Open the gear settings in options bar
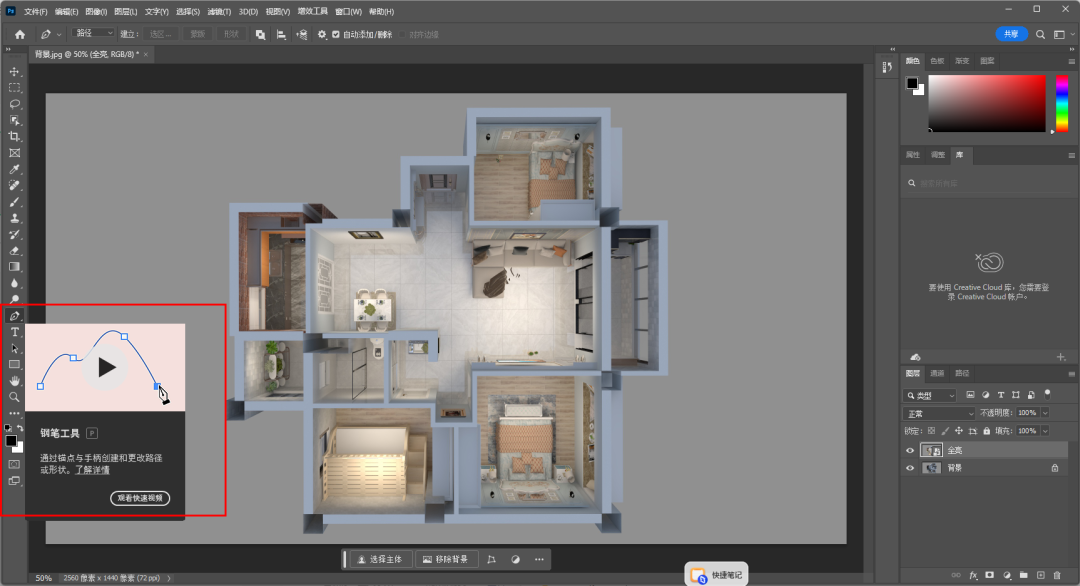 322,34
